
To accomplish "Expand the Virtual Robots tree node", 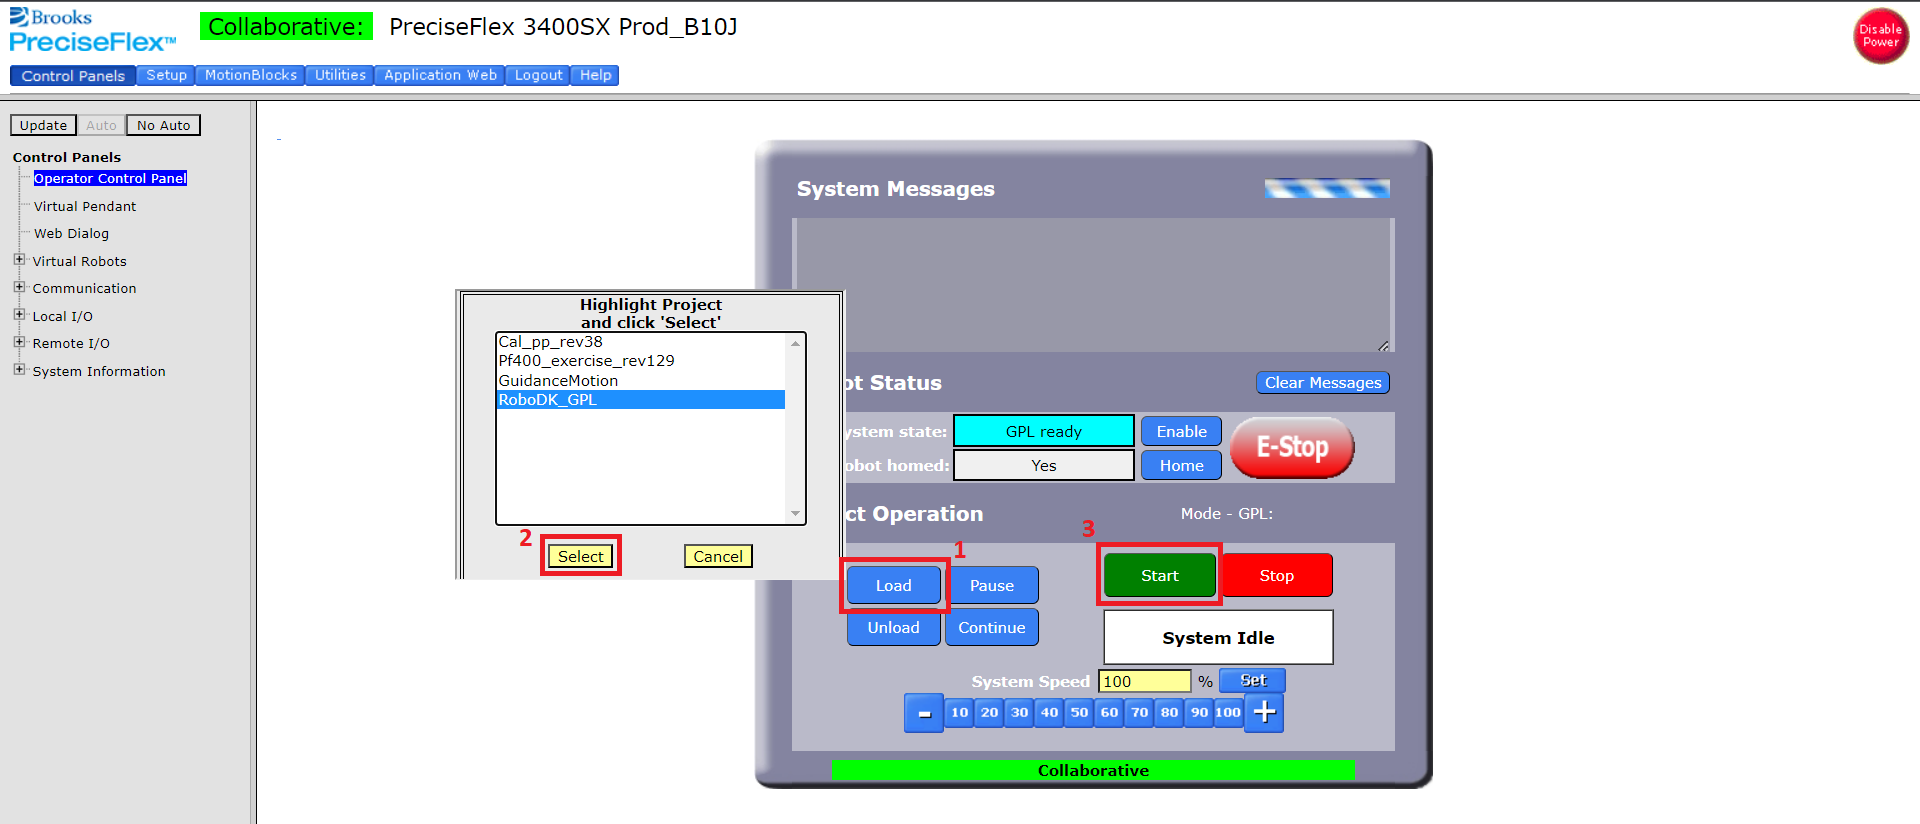I will tap(19, 260).
